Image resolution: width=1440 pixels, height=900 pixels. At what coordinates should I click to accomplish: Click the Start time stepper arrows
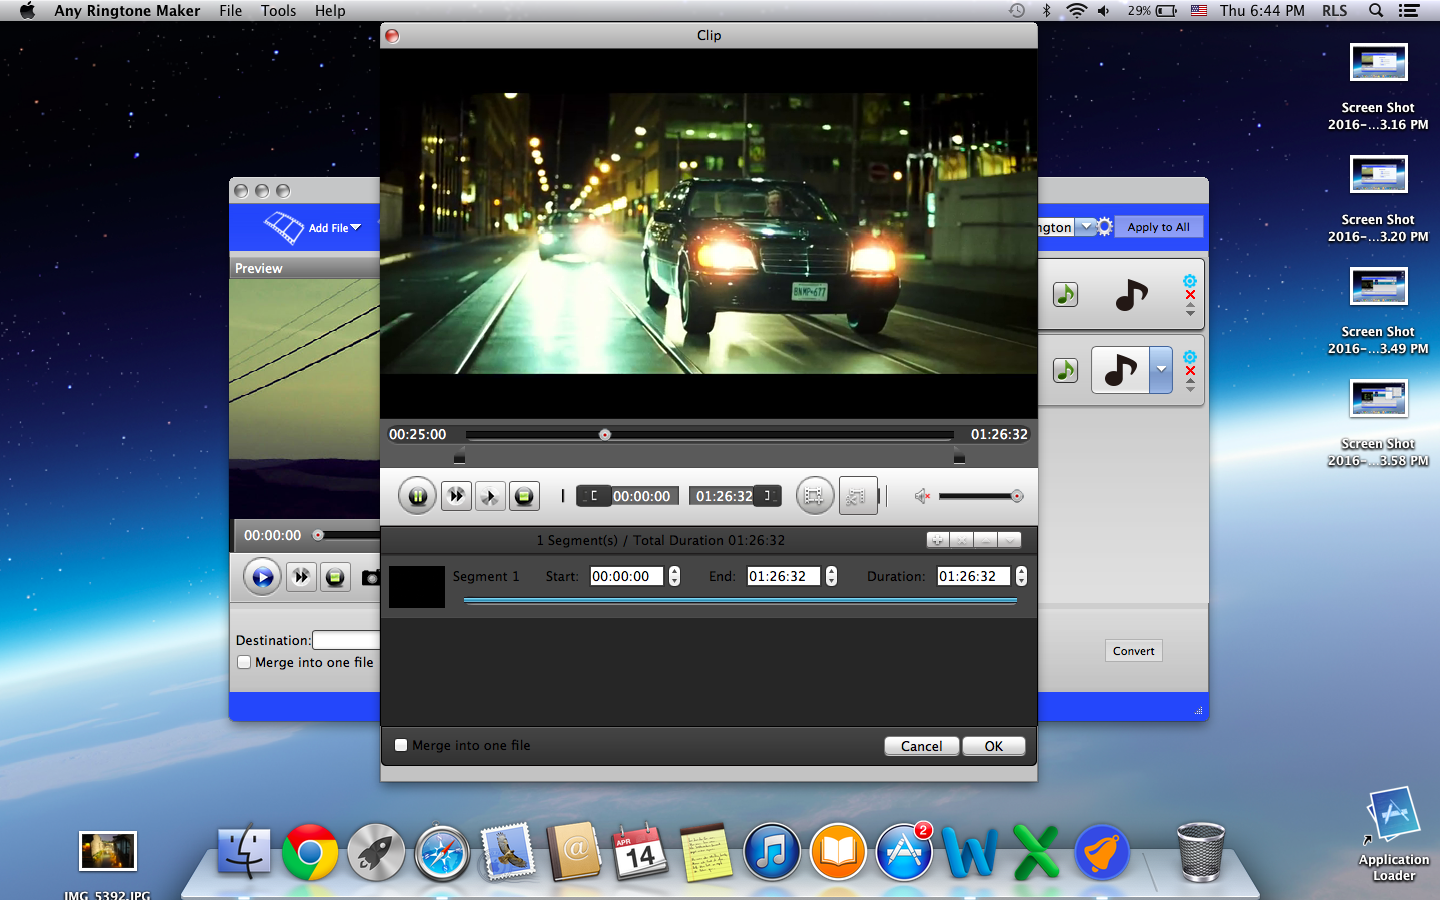pyautogui.click(x=674, y=576)
